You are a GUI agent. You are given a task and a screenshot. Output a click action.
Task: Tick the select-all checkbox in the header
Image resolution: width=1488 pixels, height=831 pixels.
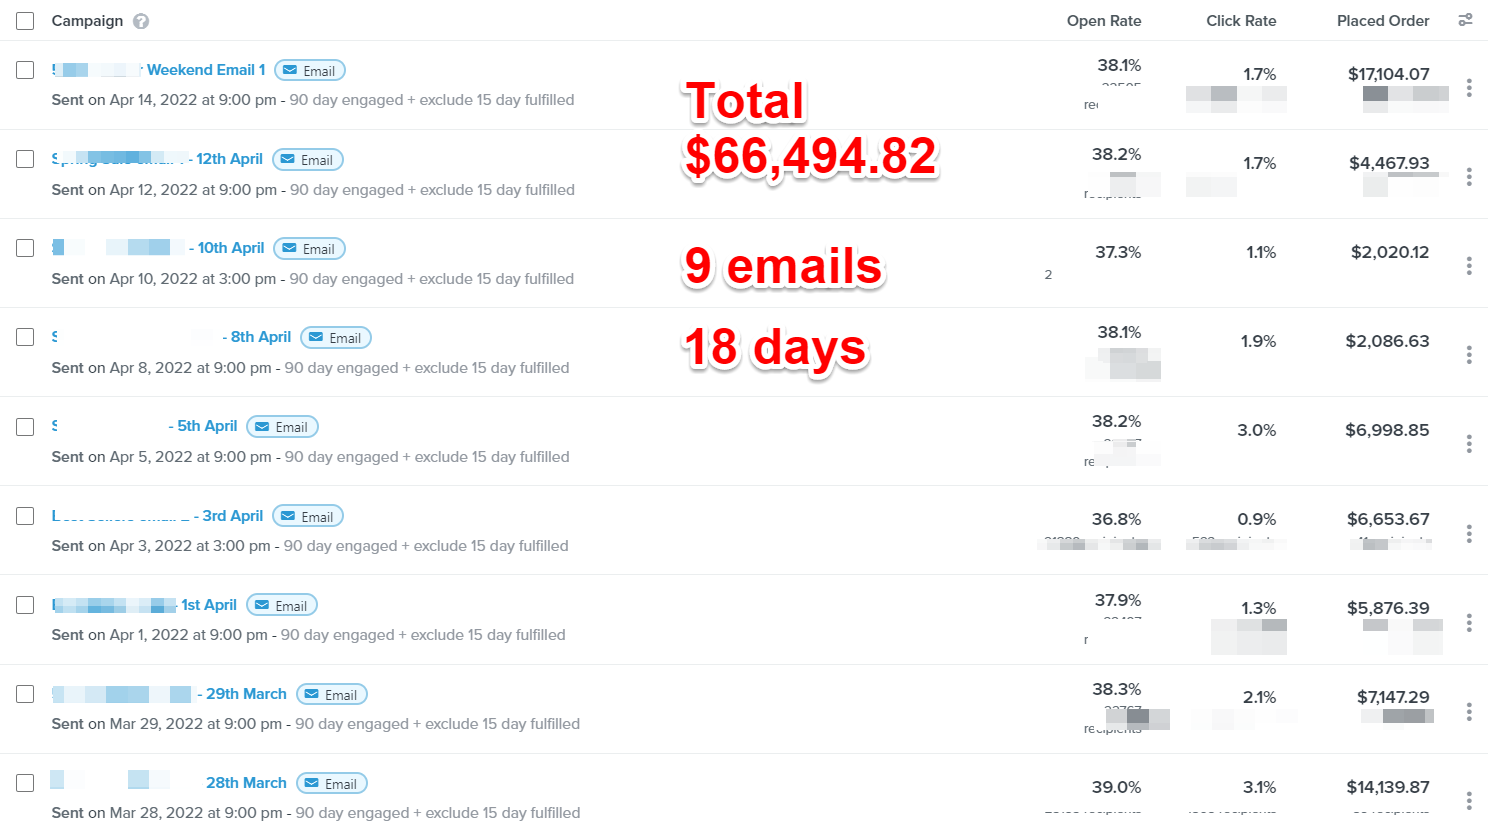25,21
